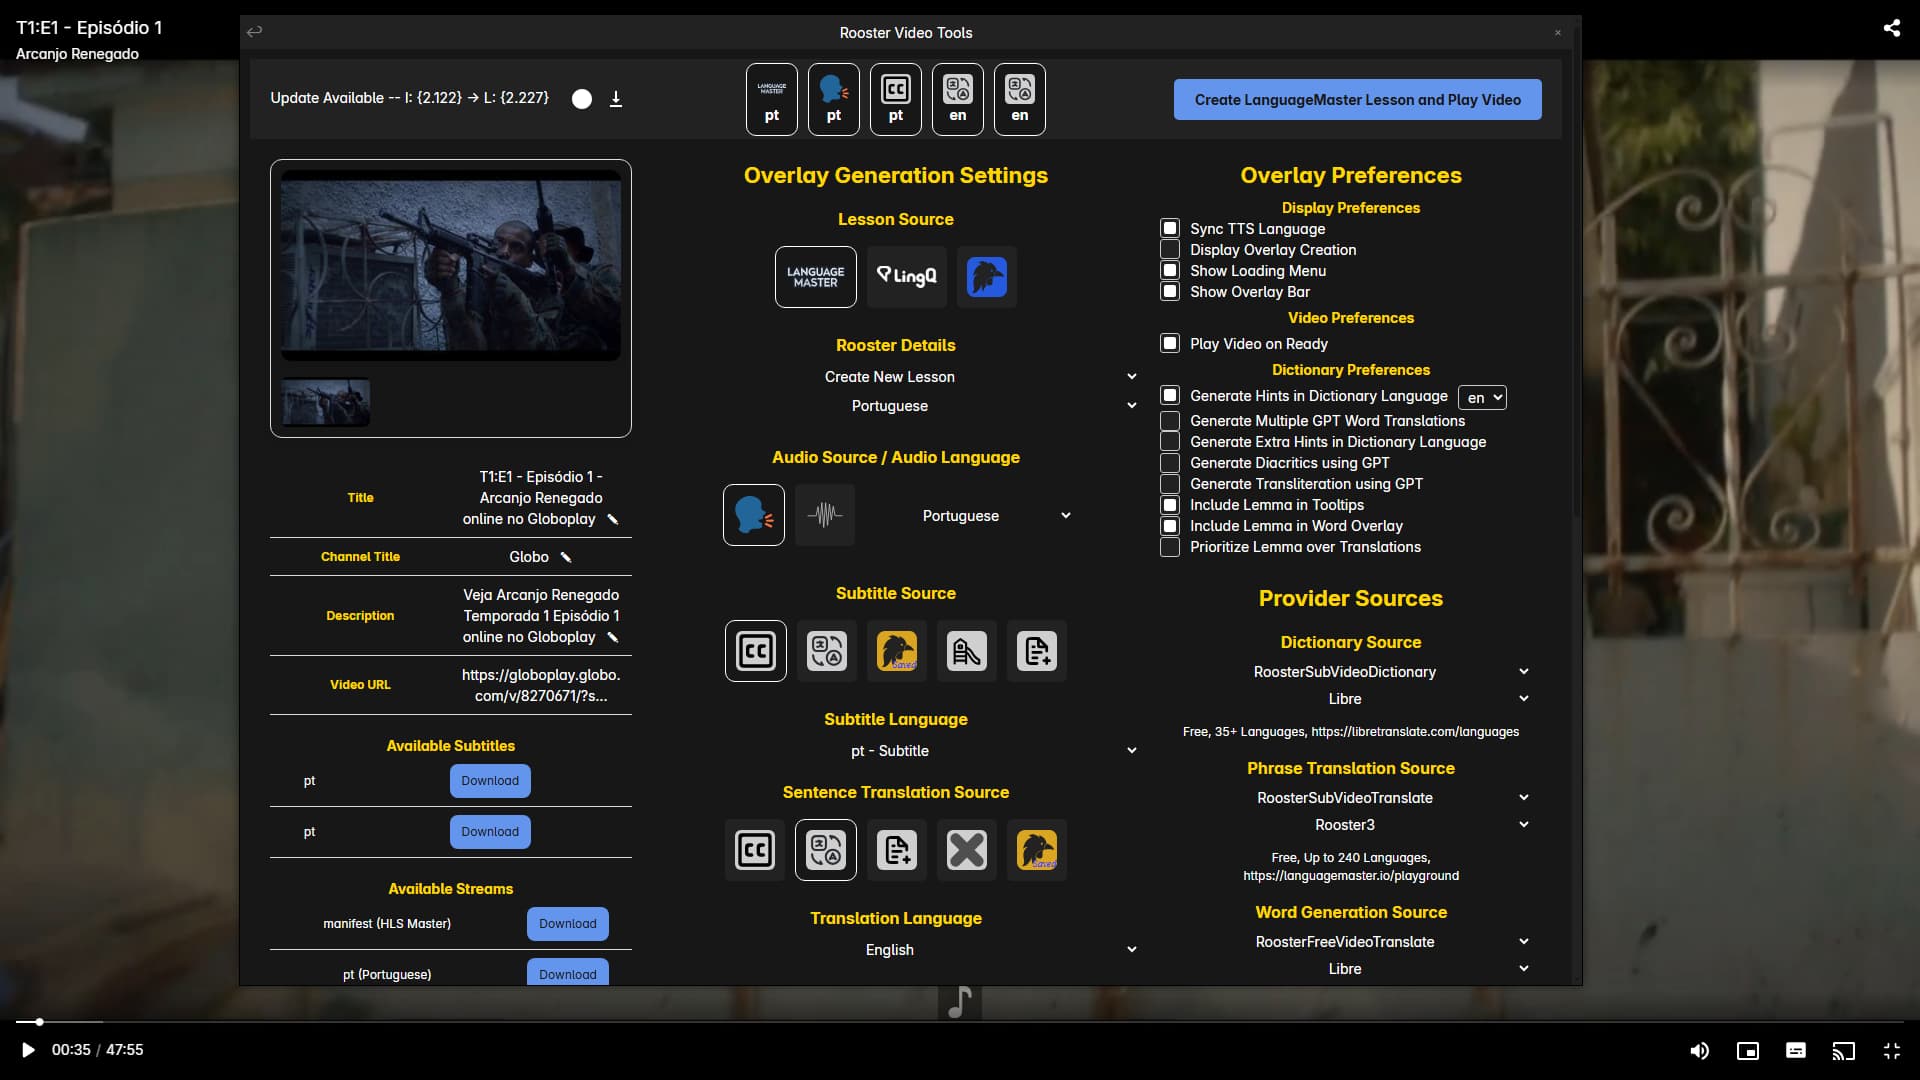Click Create LanguageMaster Lesson and Play Video
1920x1080 pixels.
pos(1357,100)
